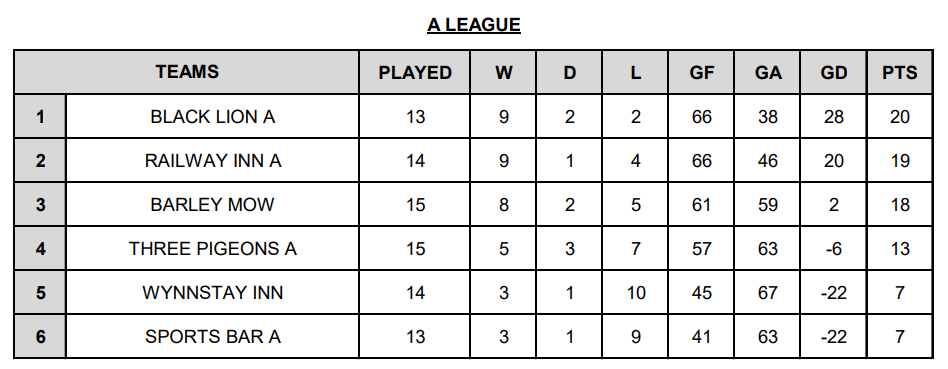Click the WYNNSTAY INN team name
The image size is (948, 369).
[x=212, y=293]
